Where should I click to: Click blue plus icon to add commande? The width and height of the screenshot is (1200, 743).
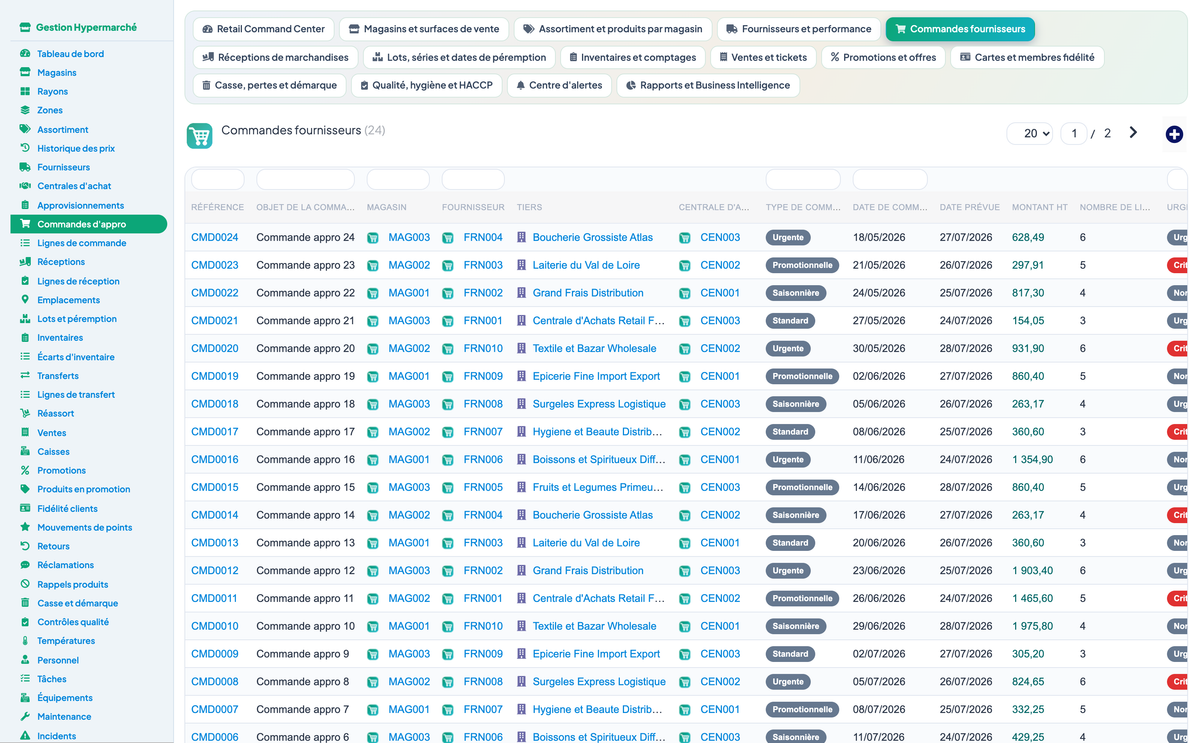(1174, 134)
